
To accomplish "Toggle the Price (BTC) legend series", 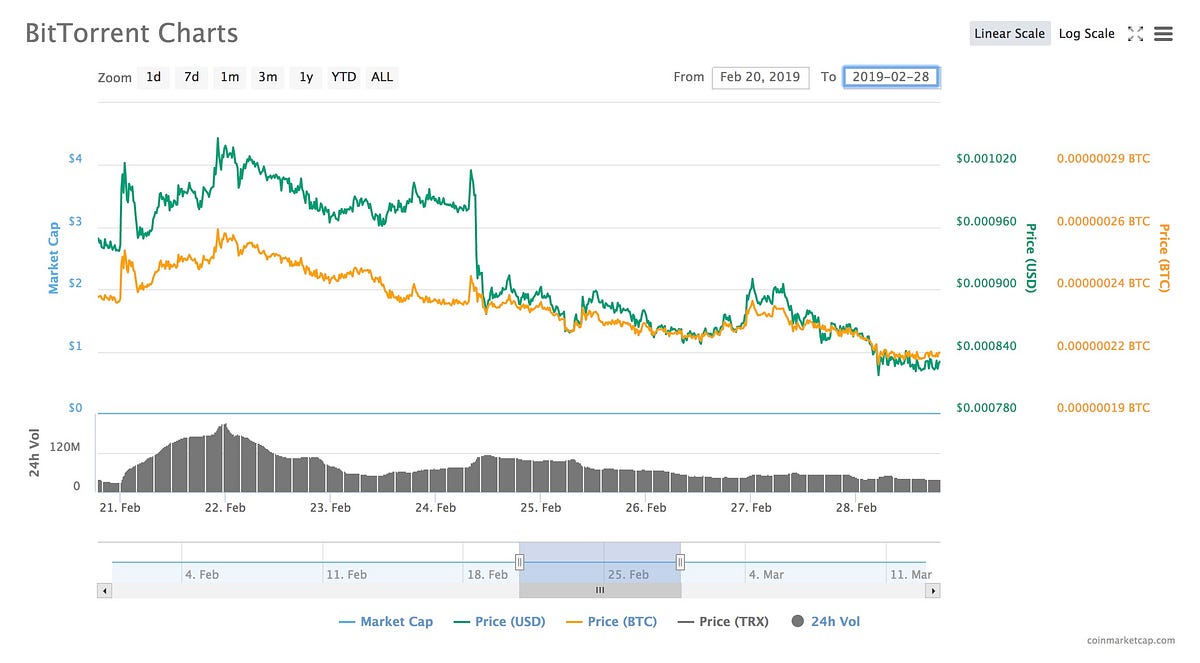I will (611, 622).
